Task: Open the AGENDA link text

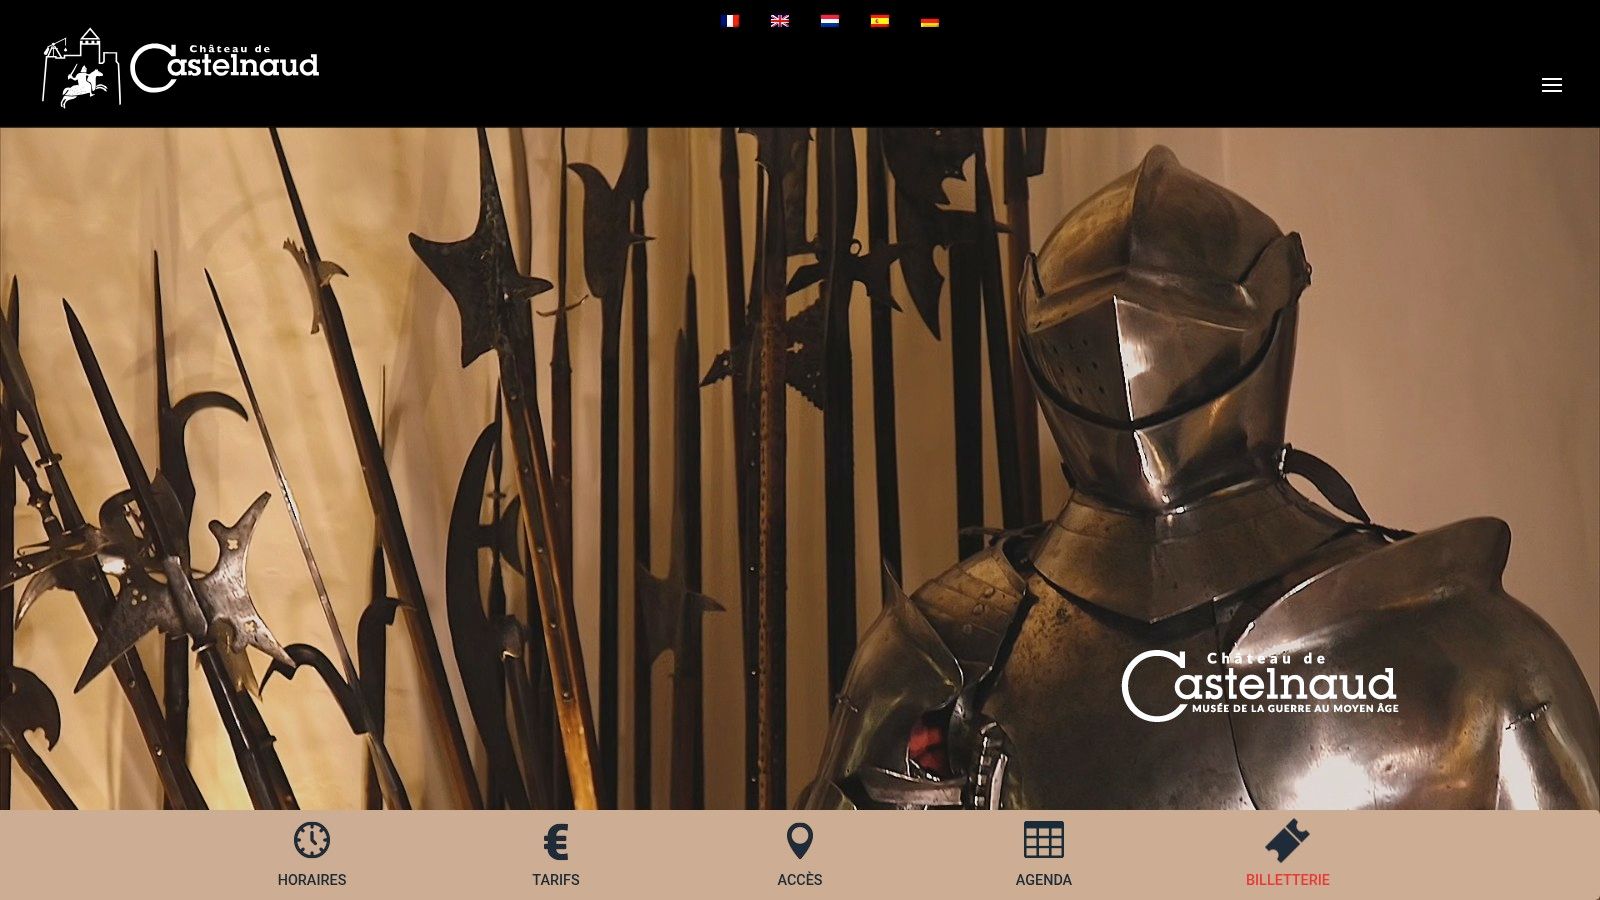Action: coord(1044,880)
